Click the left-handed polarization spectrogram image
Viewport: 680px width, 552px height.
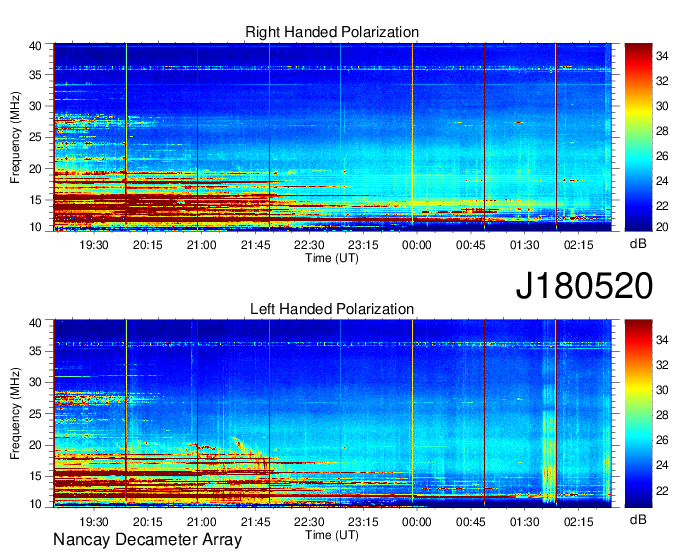coord(333,413)
